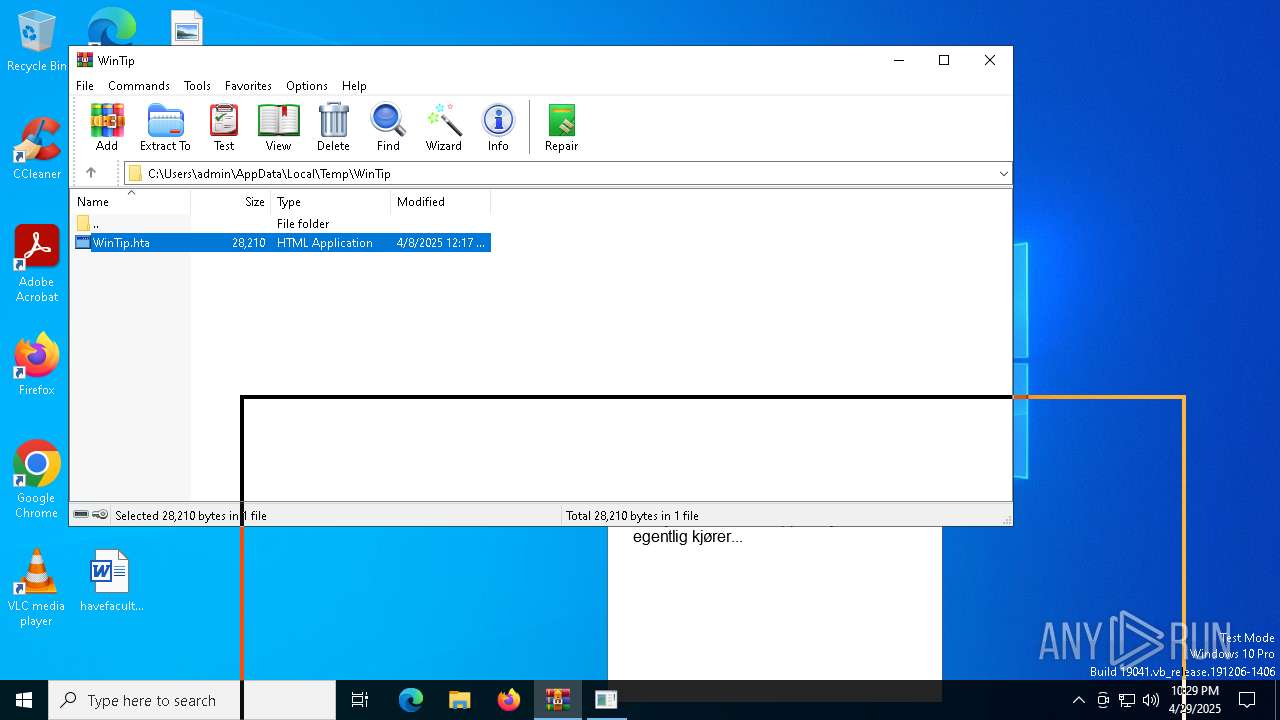The width and height of the screenshot is (1280, 720).
Task: Open File Explorer from taskbar
Action: 459,700
